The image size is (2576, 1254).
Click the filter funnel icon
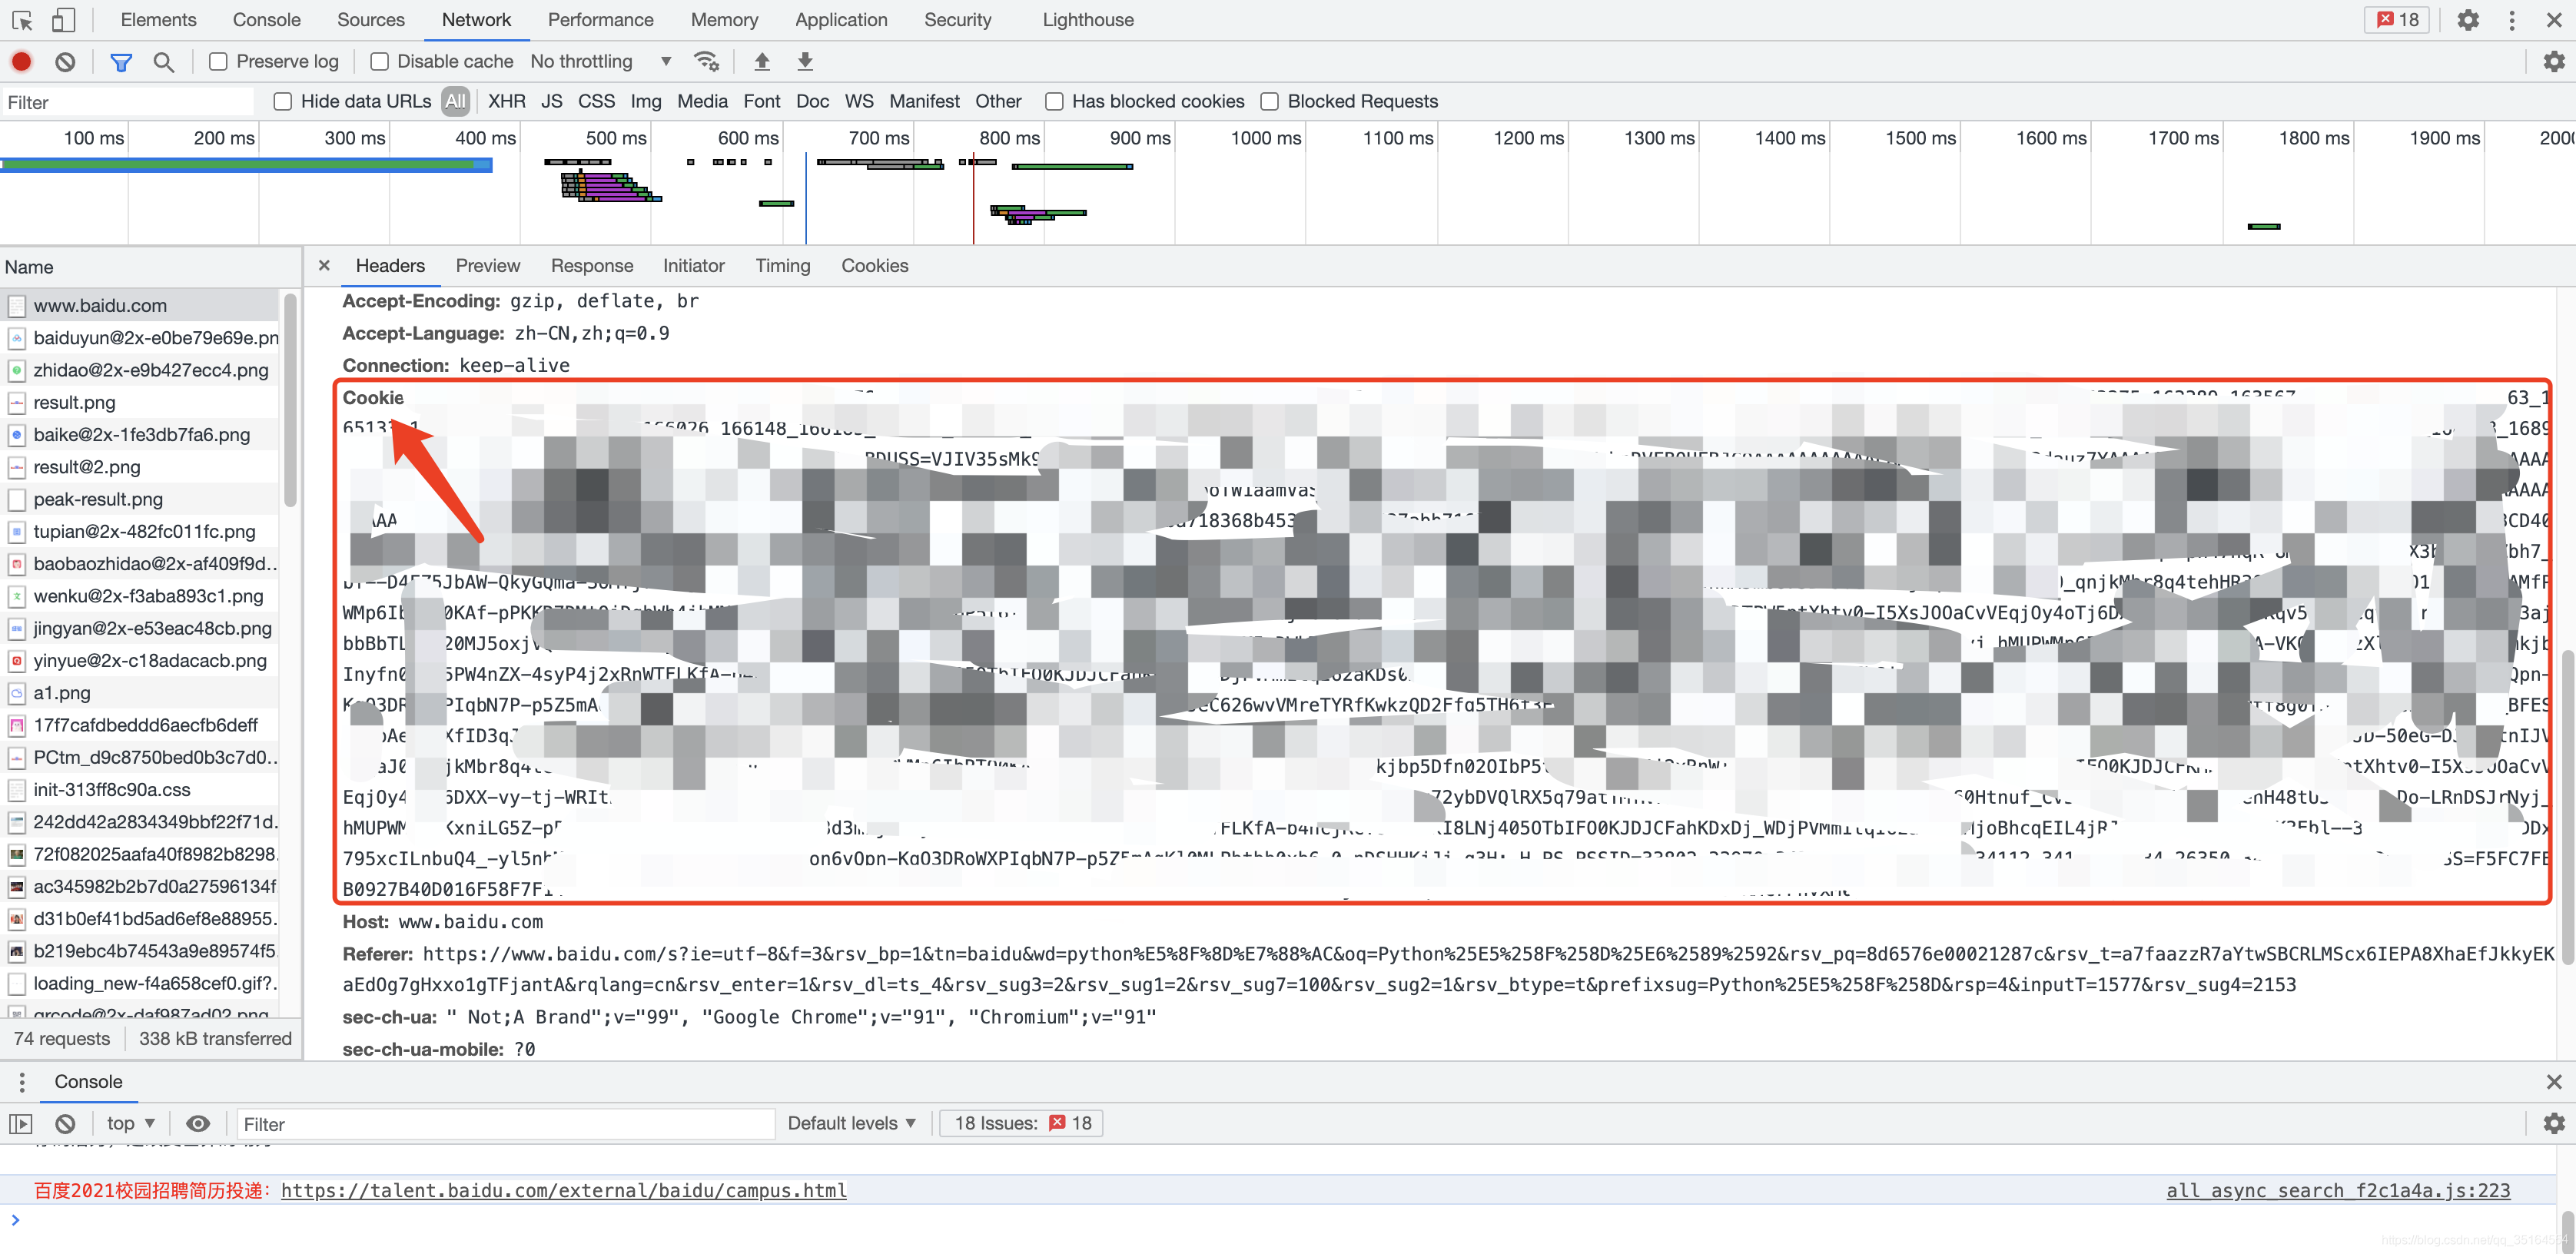pyautogui.click(x=120, y=61)
